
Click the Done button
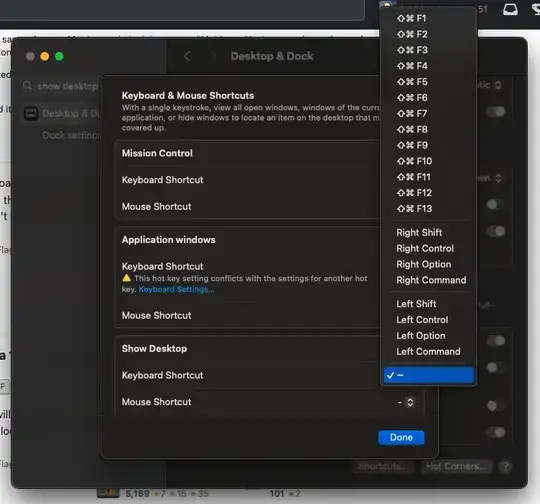click(401, 438)
